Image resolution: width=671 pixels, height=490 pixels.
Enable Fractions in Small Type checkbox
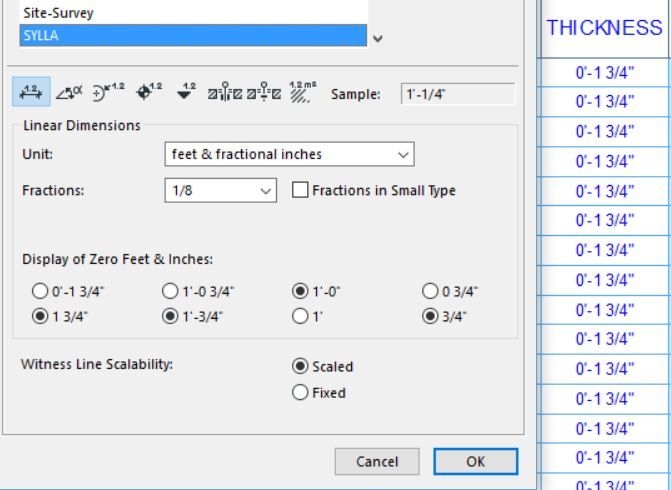300,191
